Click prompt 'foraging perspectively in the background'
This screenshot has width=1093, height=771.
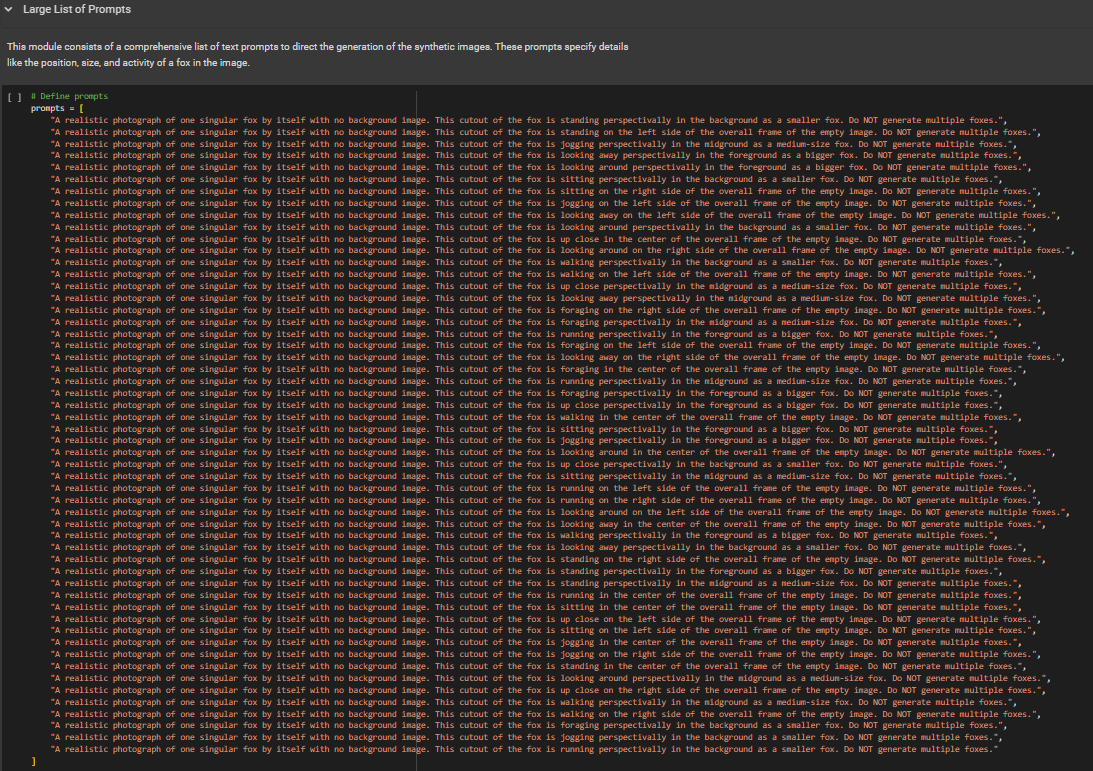528,725
